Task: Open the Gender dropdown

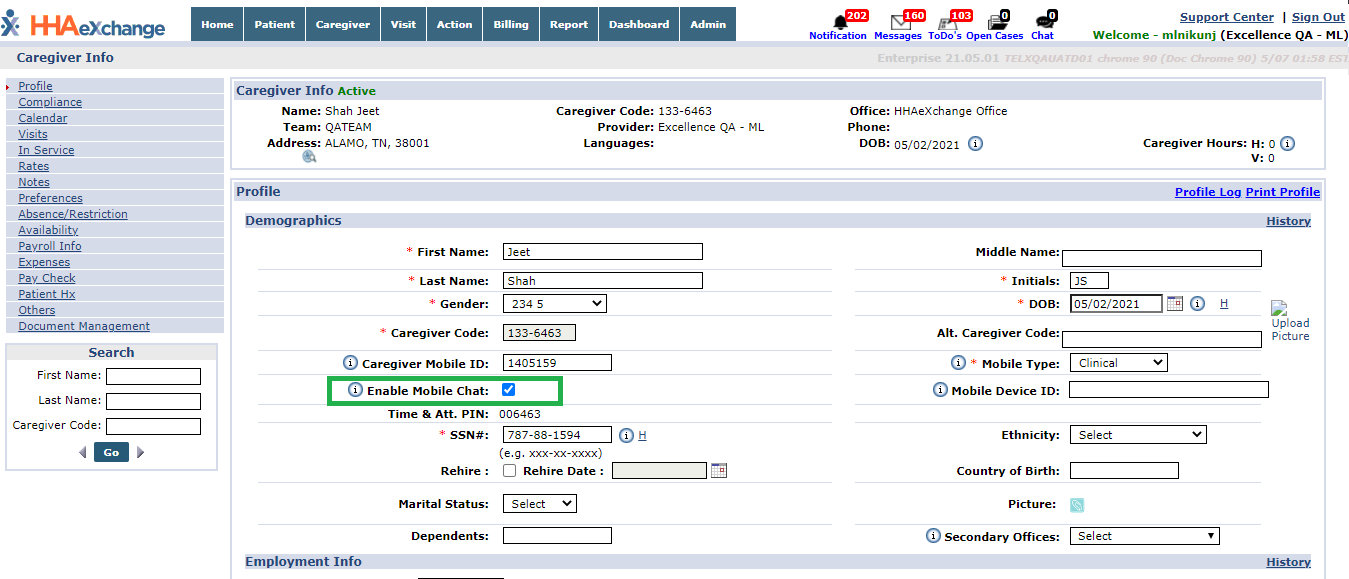Action: [554, 304]
